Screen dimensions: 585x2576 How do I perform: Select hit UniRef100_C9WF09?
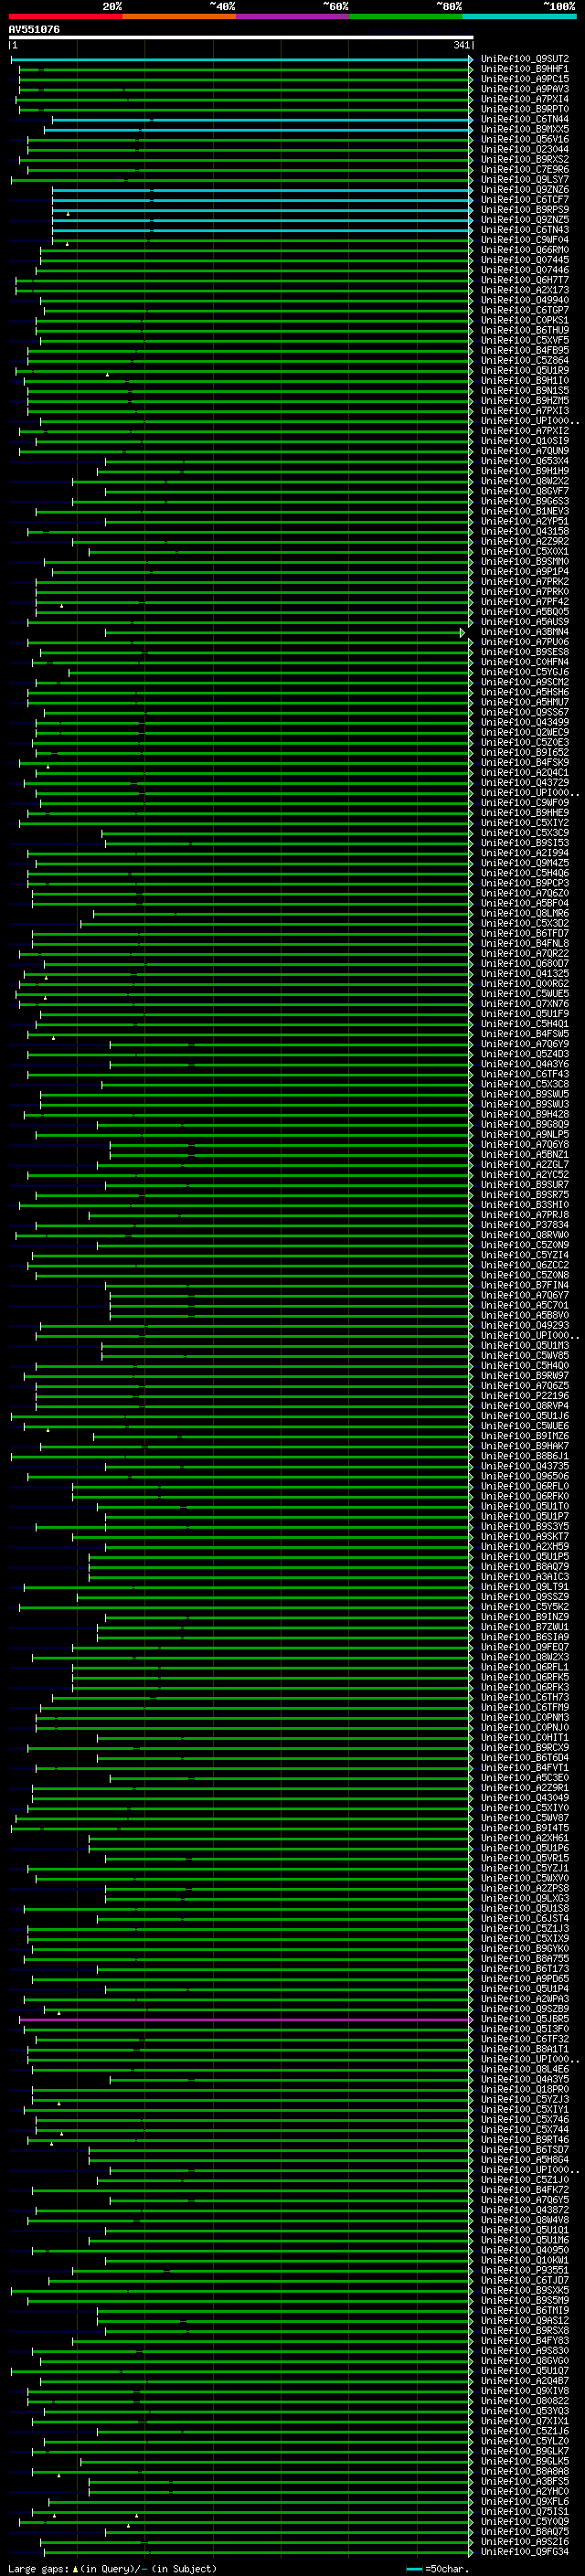[x=525, y=802]
